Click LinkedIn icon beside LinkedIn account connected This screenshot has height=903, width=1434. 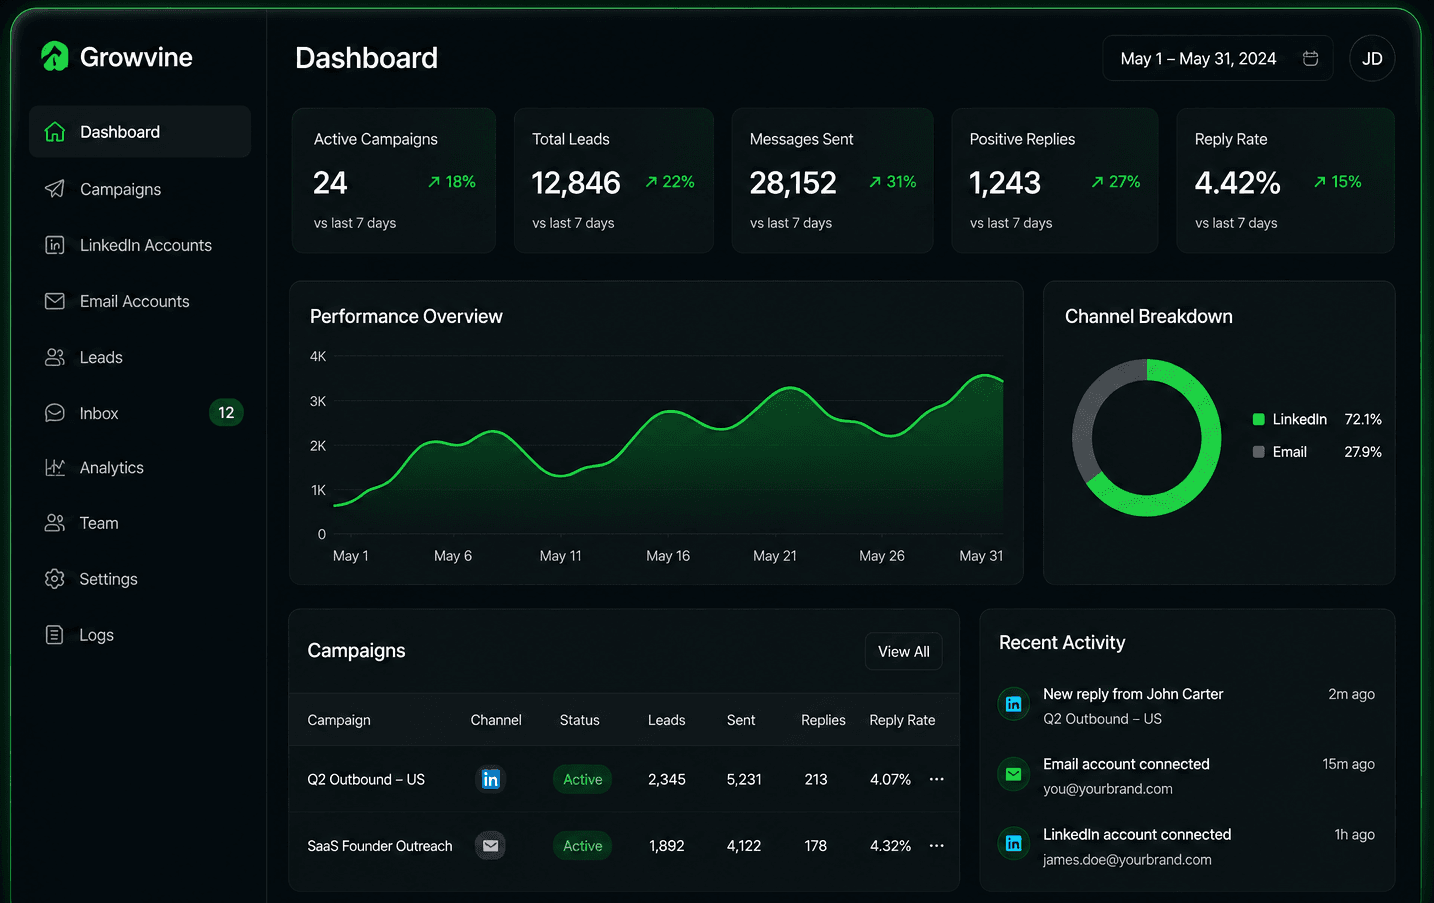pos(1013,843)
